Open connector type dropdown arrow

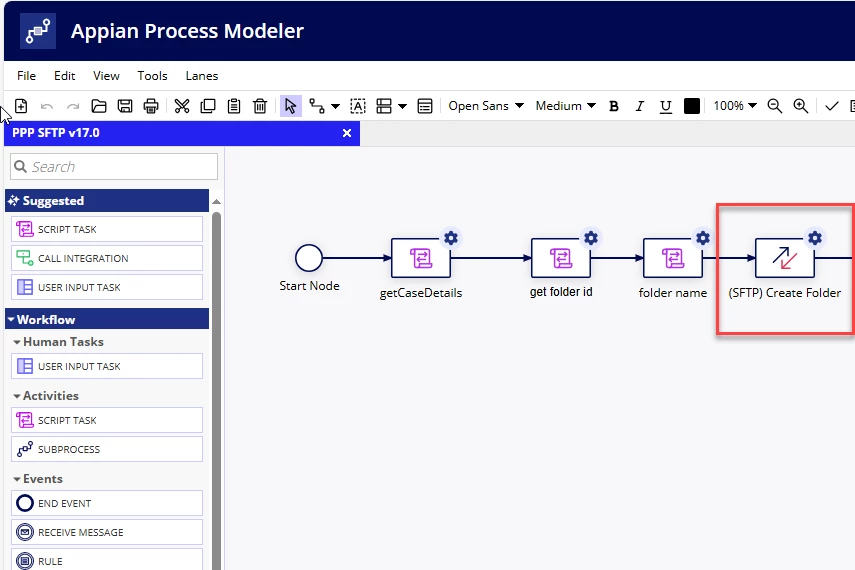(335, 106)
